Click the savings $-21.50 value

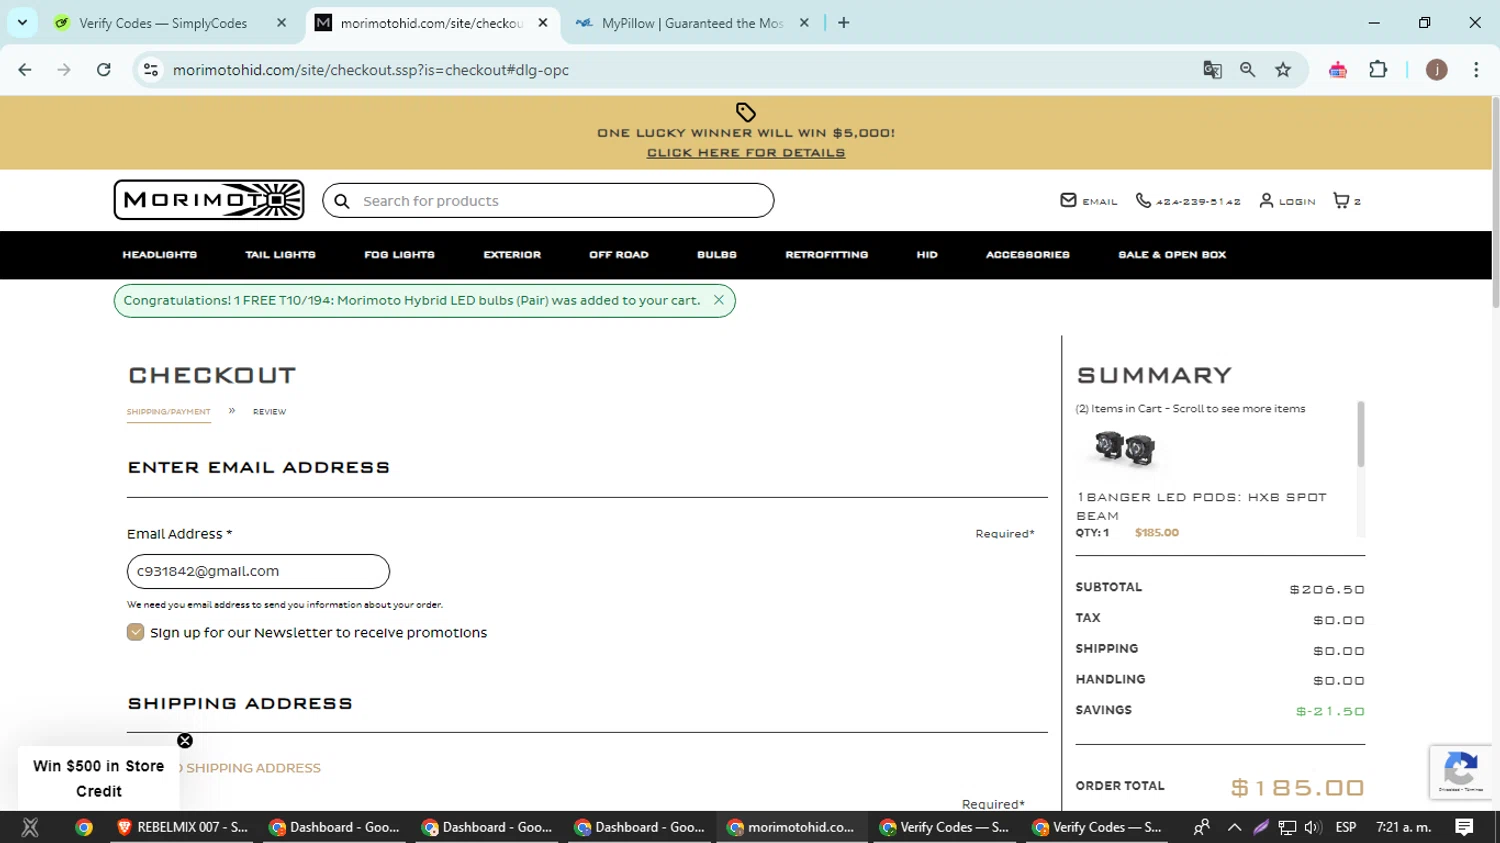point(1330,711)
